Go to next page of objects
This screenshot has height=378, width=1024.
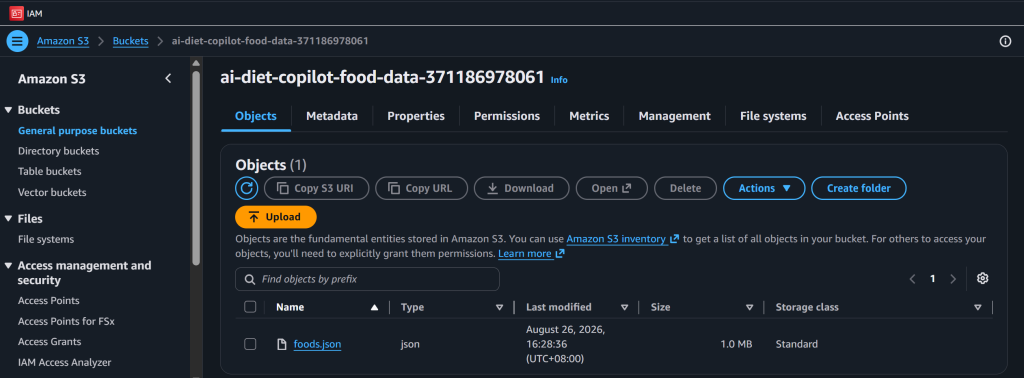click(x=953, y=279)
